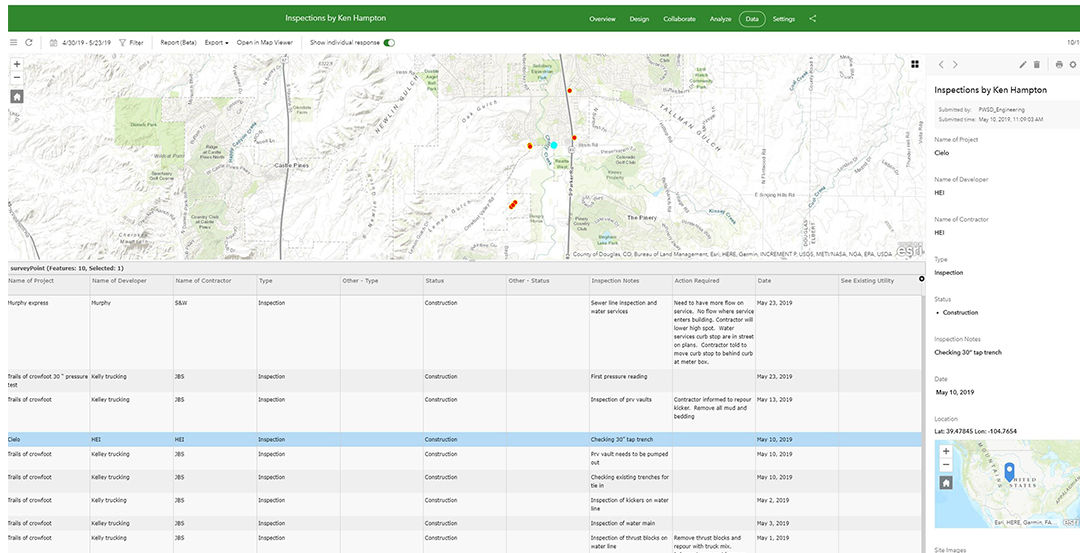
Task: Click the Action Required column header
Action: click(x=714, y=281)
